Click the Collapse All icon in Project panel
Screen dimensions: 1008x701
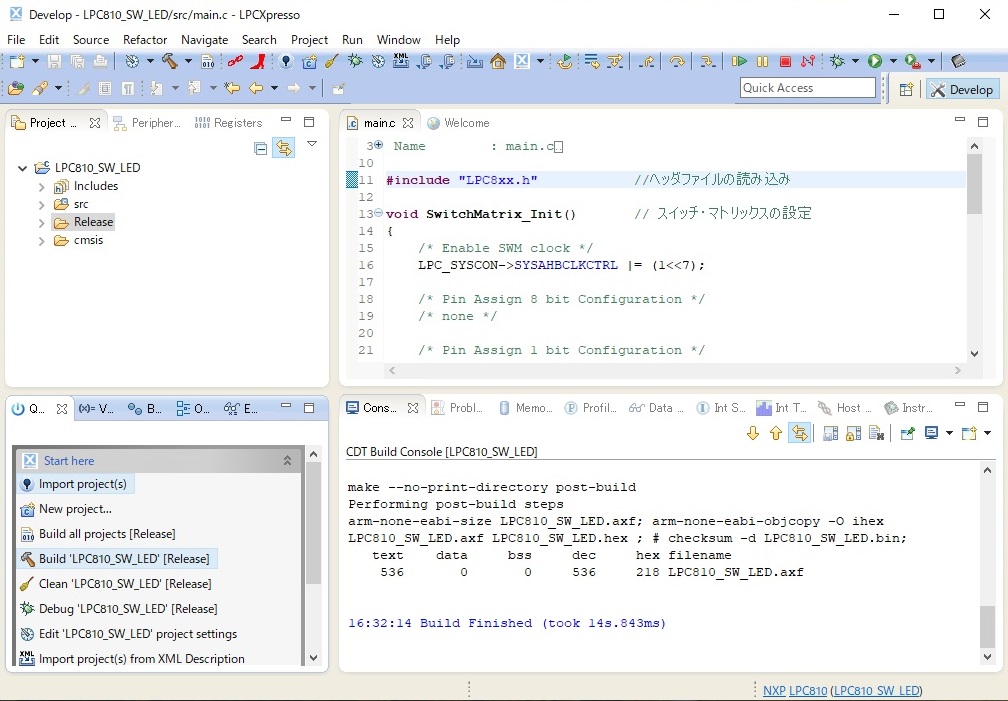coord(260,149)
